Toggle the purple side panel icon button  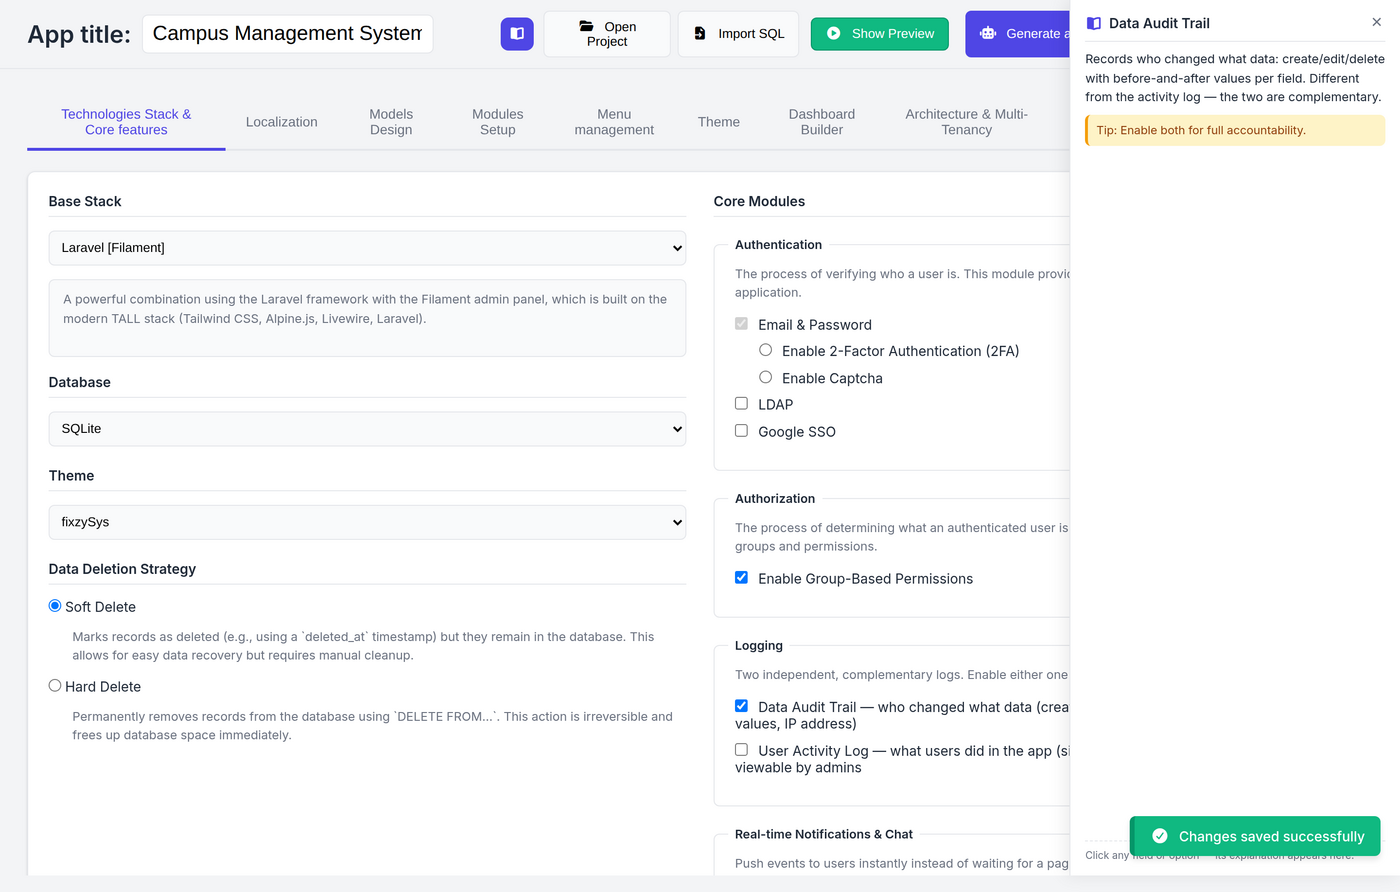pos(517,33)
